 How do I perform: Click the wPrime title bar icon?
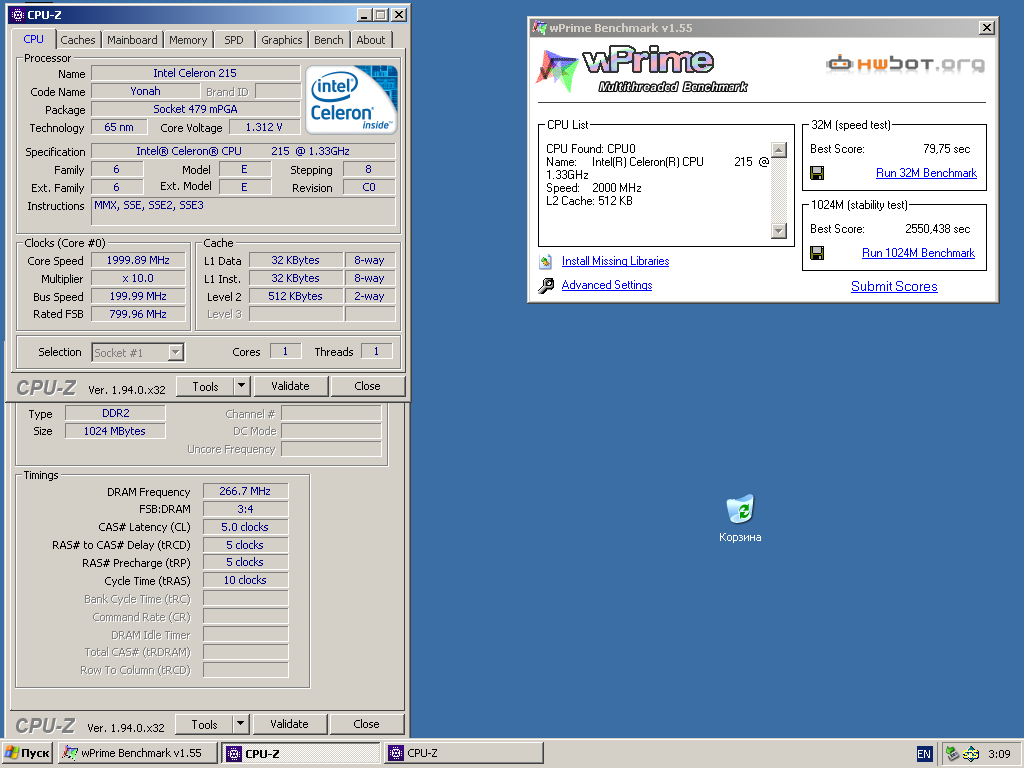[x=539, y=27]
